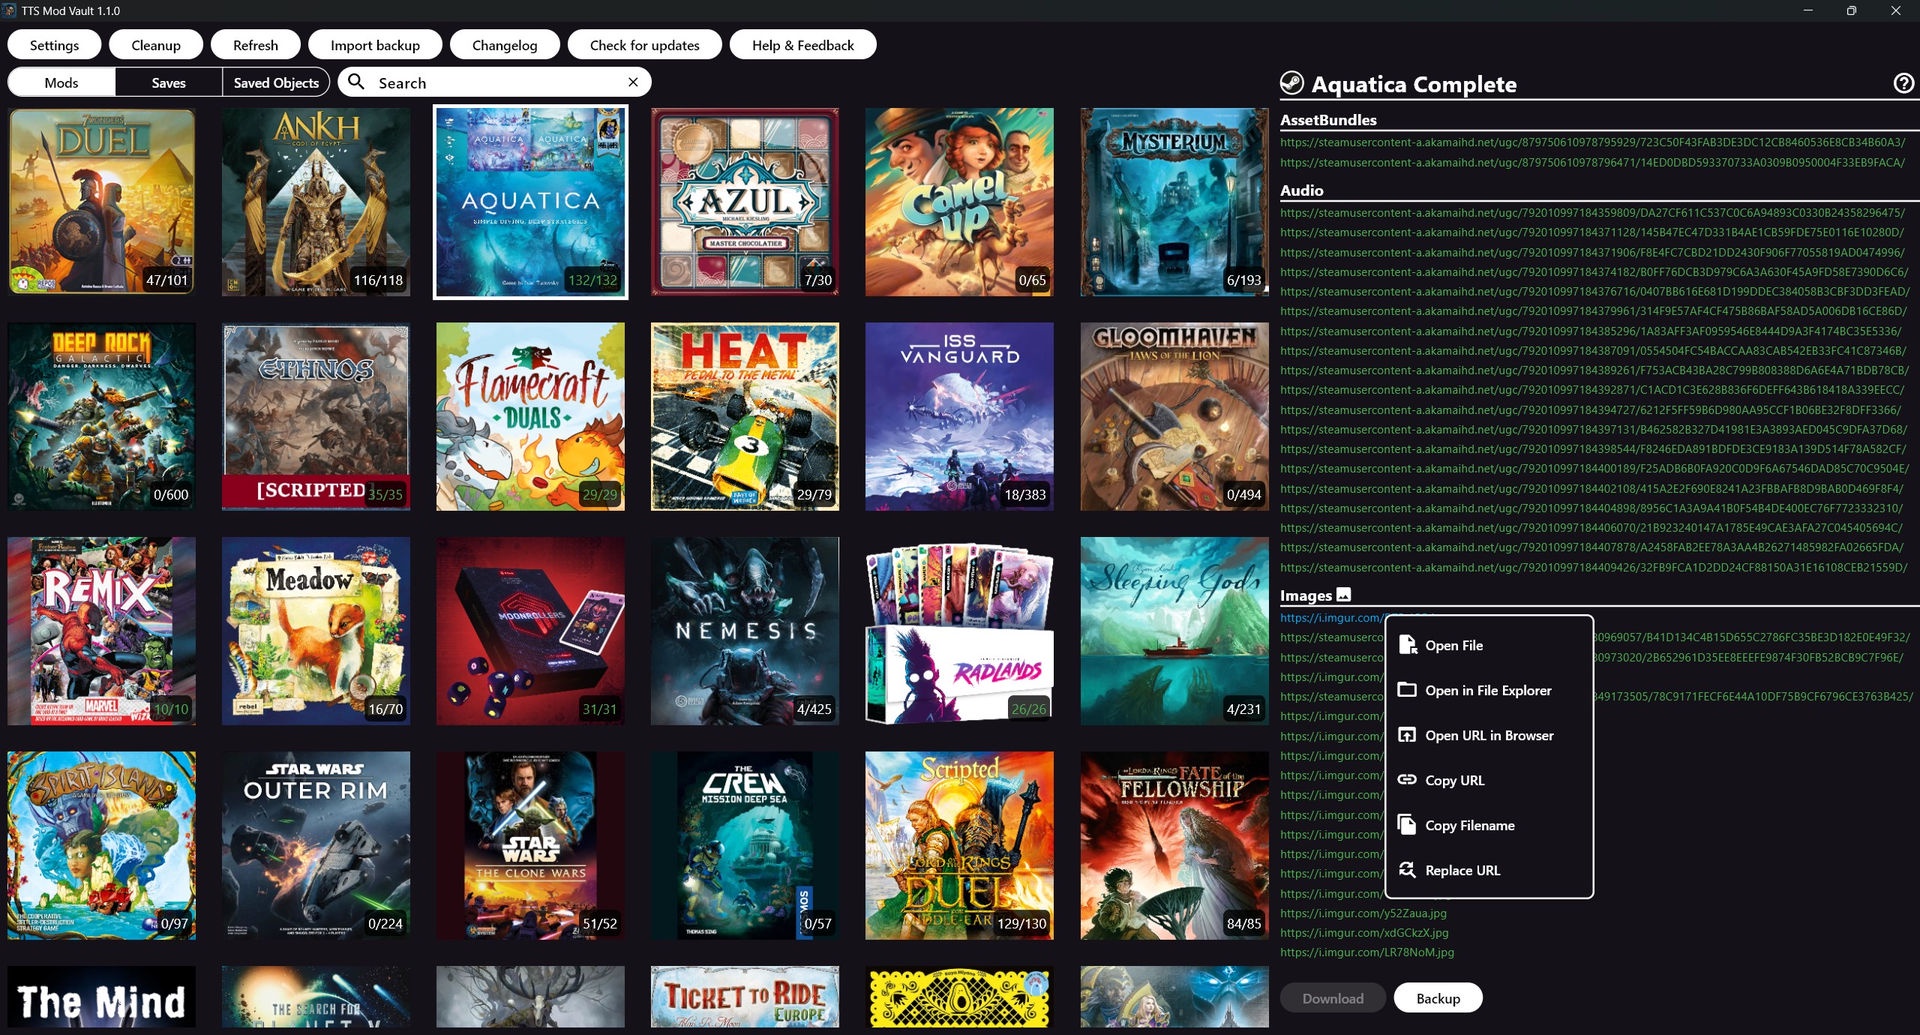Open the imgur link xdGCkzX.jpg
This screenshot has width=1920, height=1035.
point(1364,933)
